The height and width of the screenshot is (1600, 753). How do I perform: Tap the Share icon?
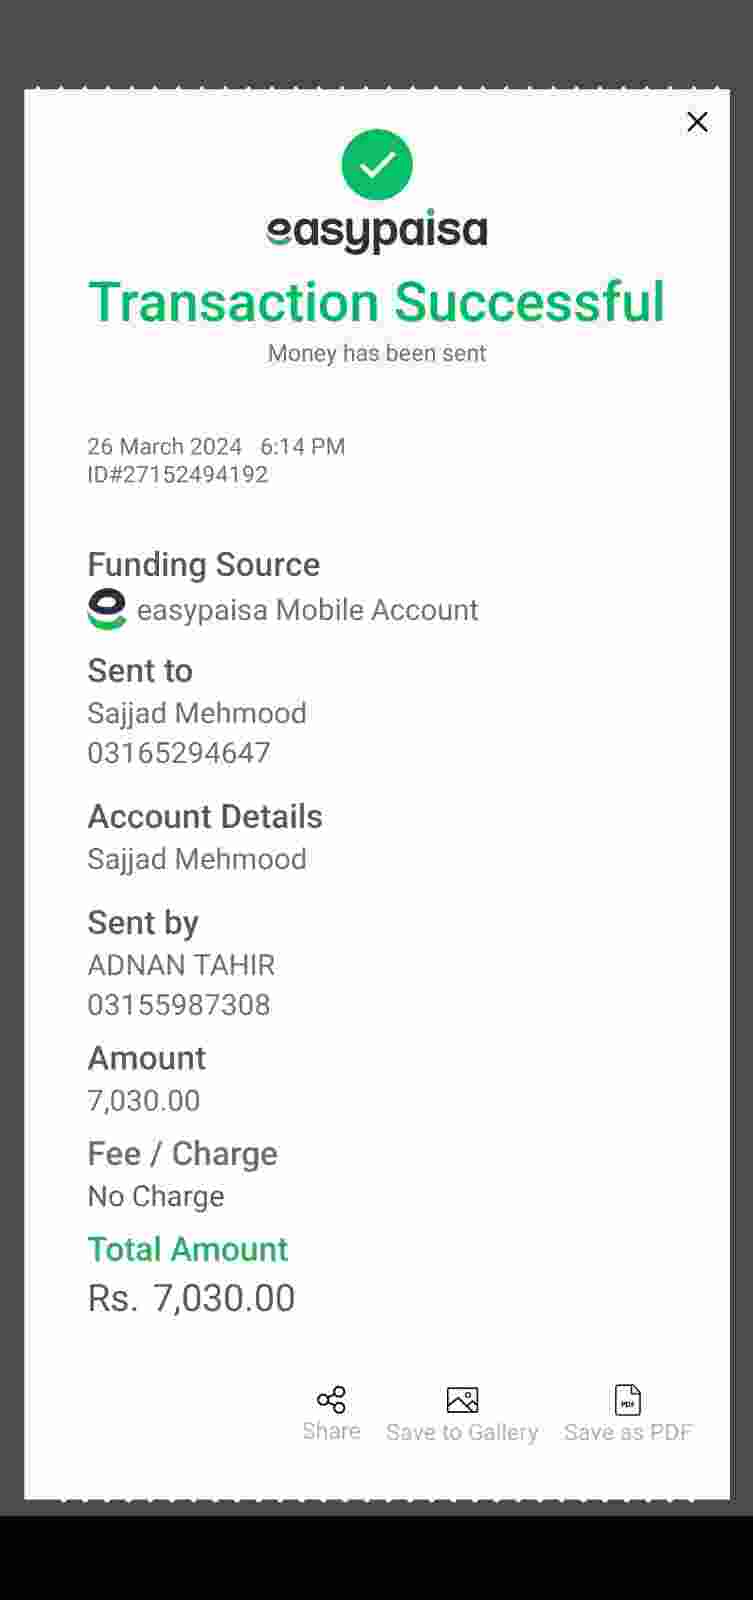click(x=331, y=1399)
